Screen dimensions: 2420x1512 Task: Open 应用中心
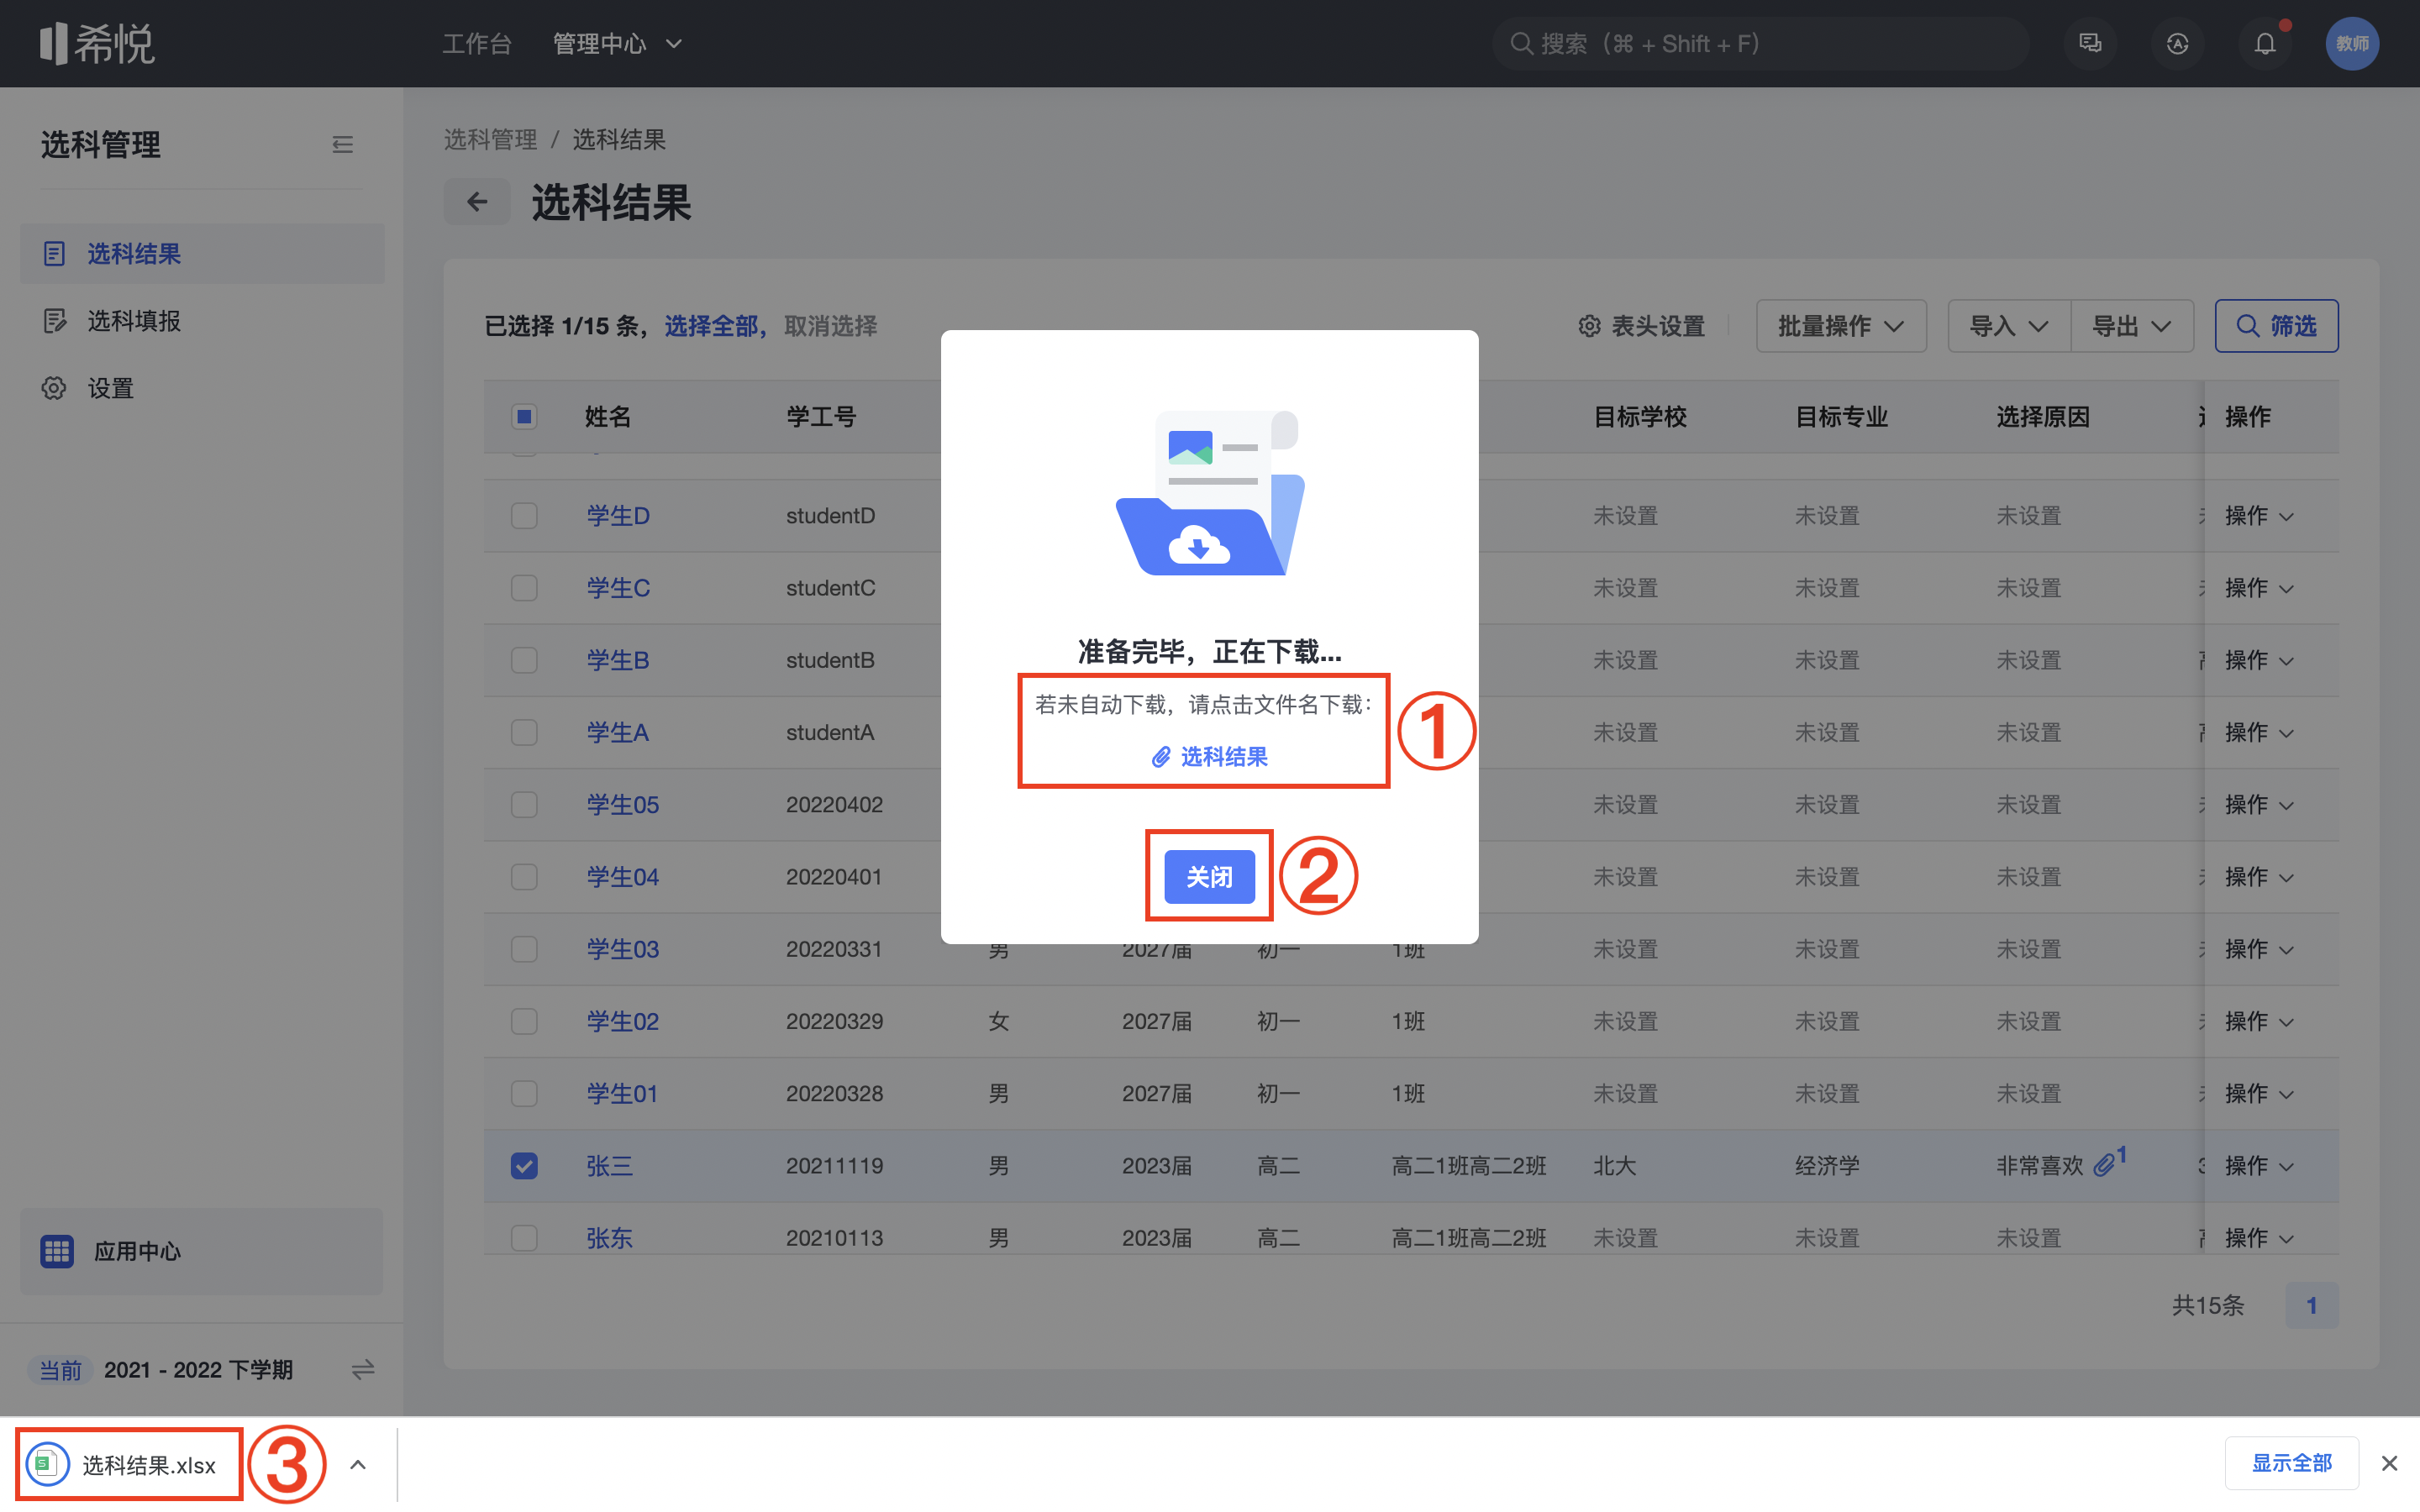202,1251
